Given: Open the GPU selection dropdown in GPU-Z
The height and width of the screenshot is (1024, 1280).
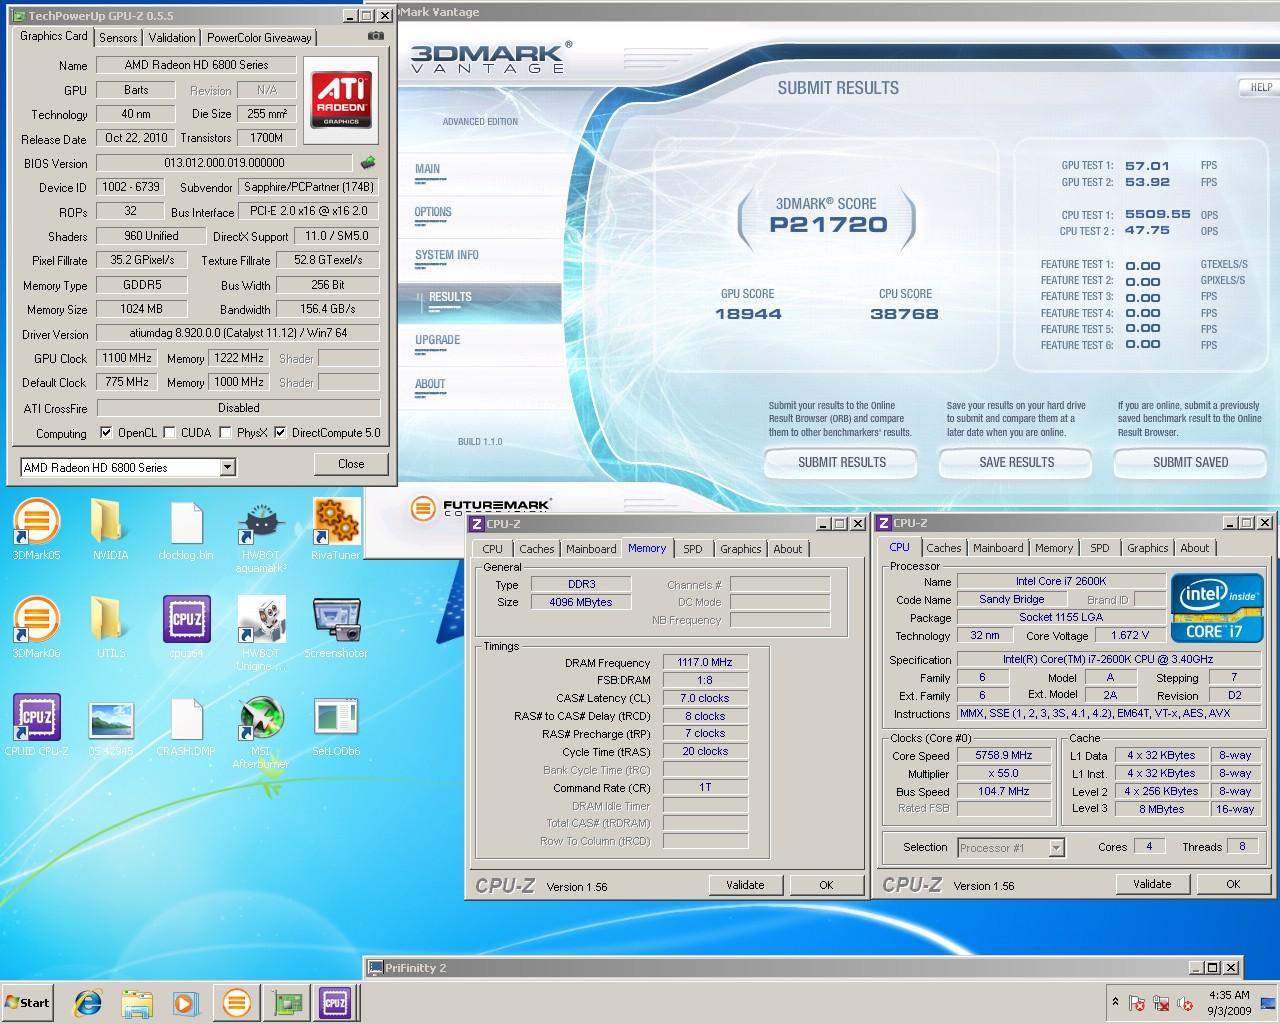Looking at the screenshot, I should pyautogui.click(x=227, y=467).
